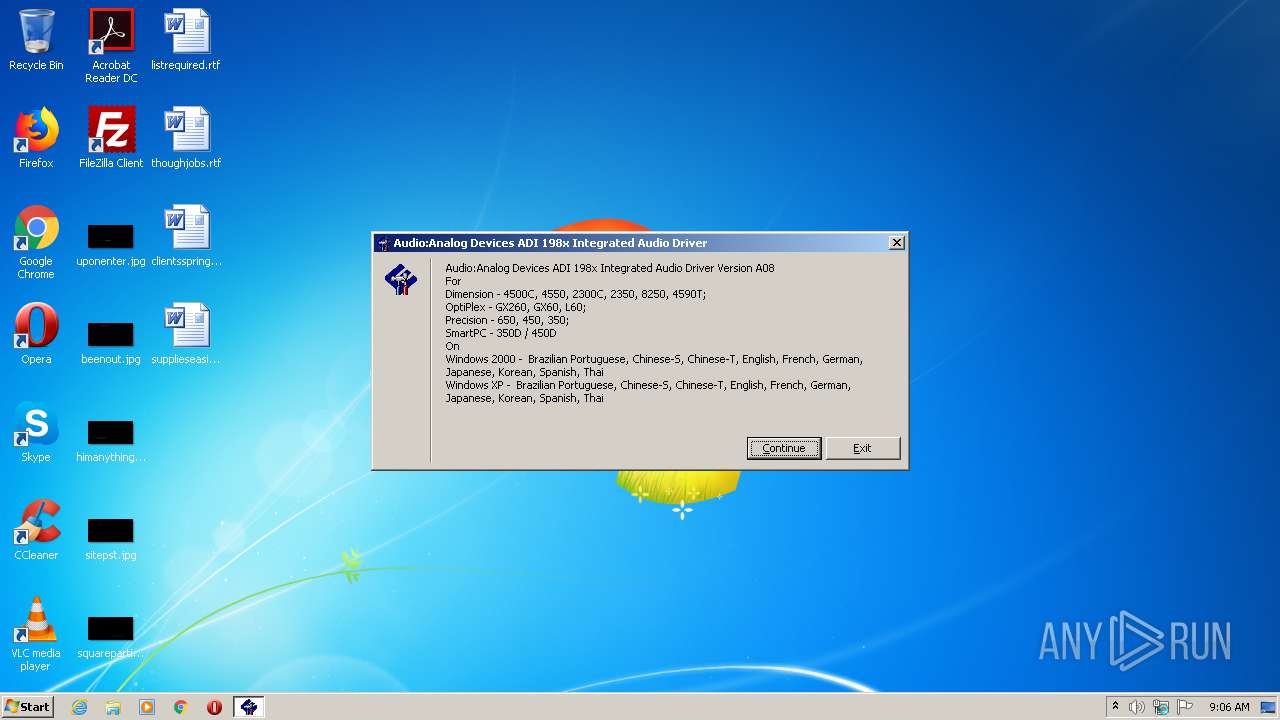Select the himanything image file
This screenshot has width=1280, height=720.
coord(111,442)
